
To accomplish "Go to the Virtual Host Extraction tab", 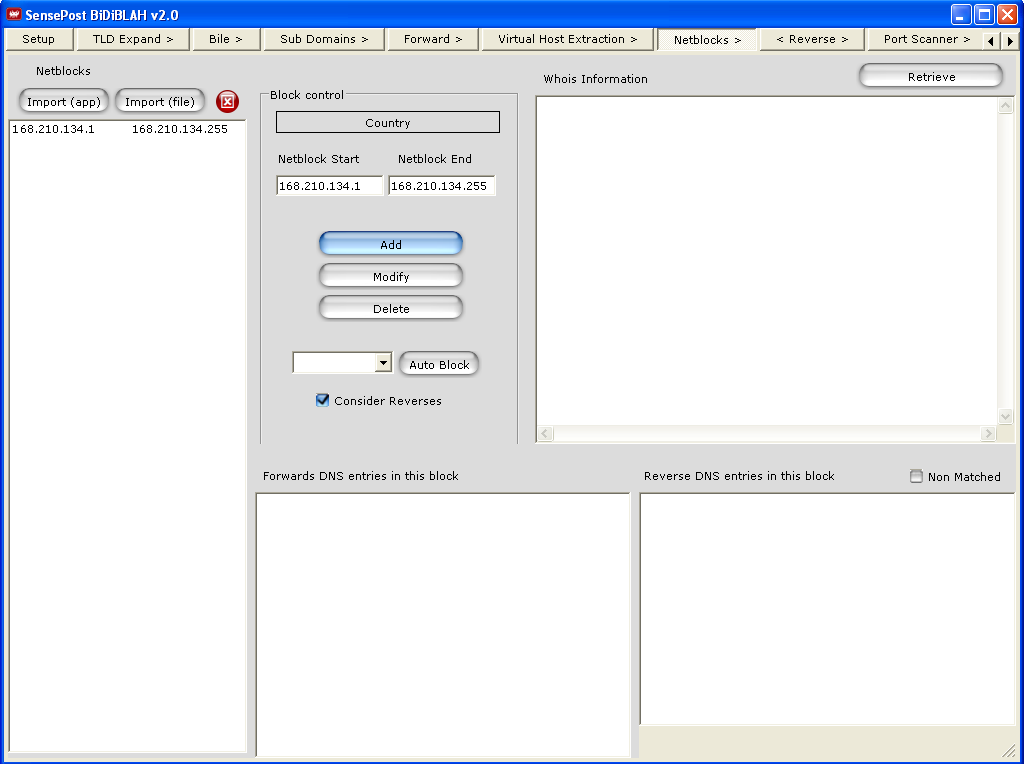I will 567,39.
